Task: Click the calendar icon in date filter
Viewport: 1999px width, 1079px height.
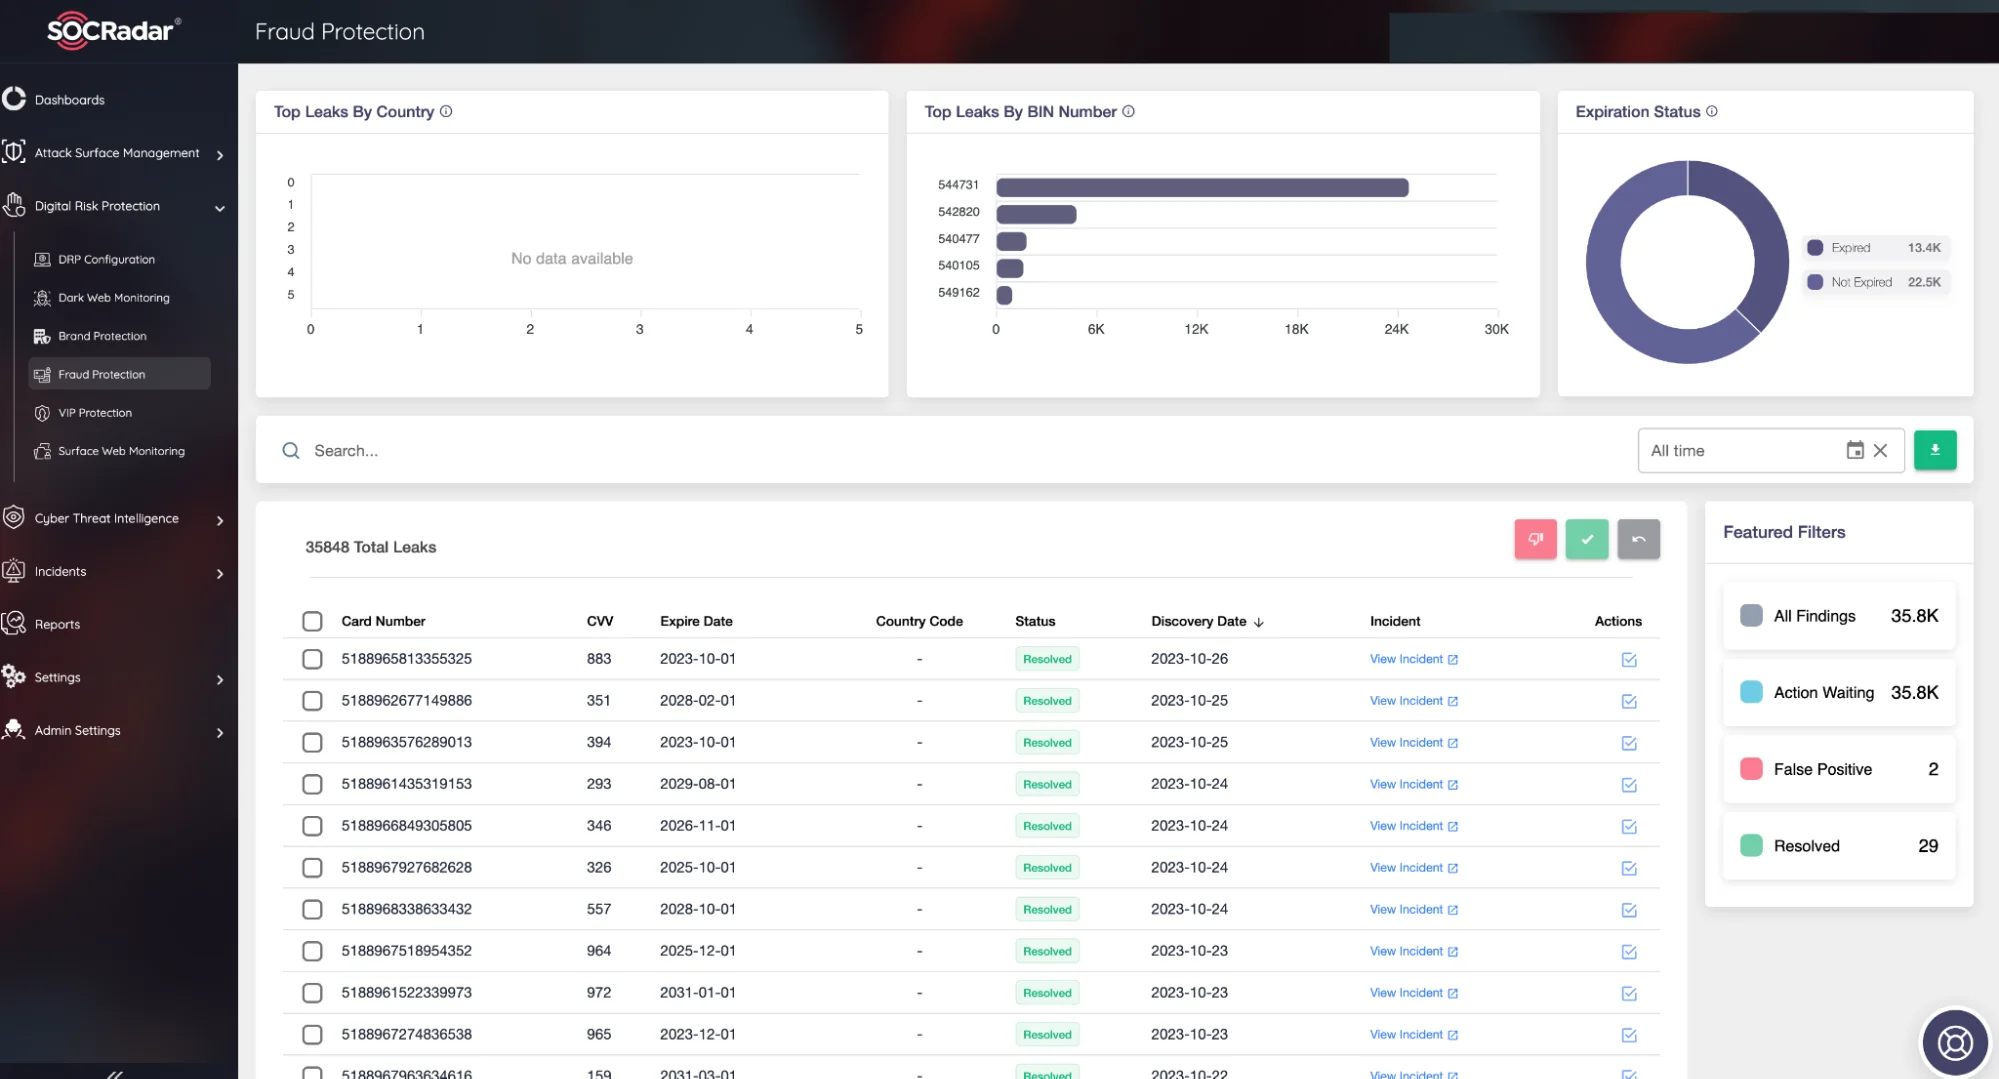Action: (1854, 450)
